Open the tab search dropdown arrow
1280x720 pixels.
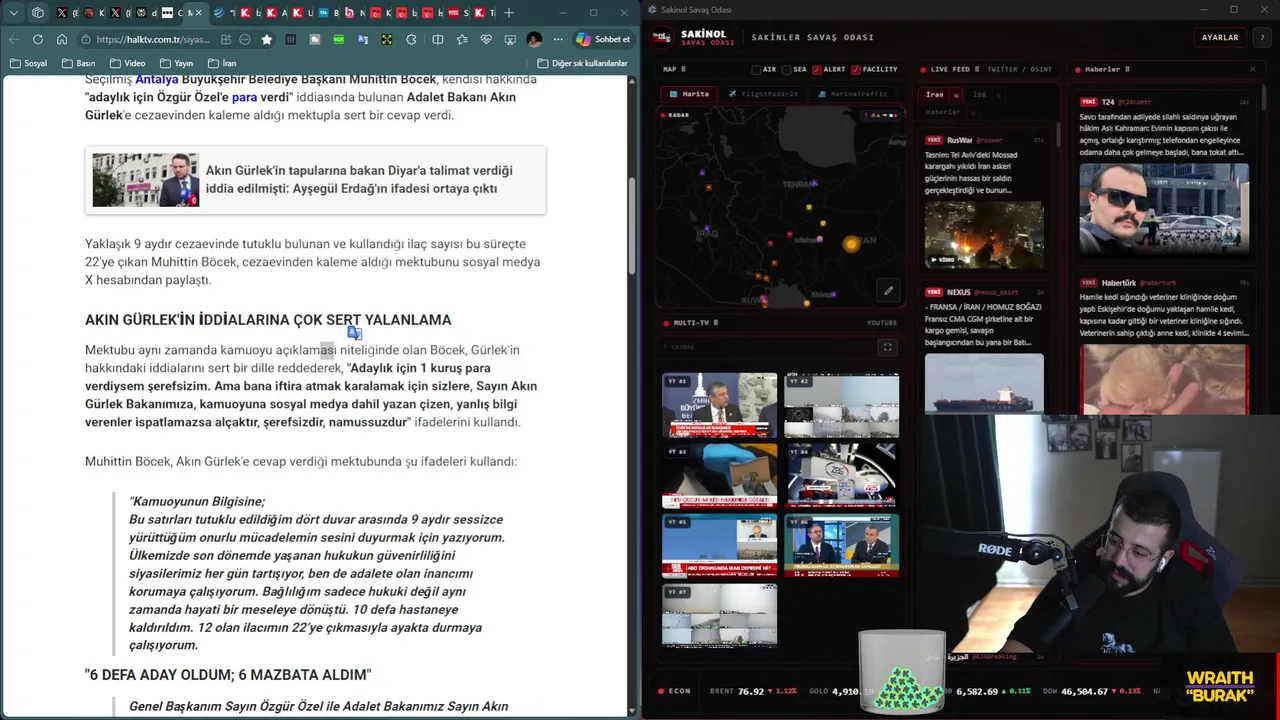[14, 13]
